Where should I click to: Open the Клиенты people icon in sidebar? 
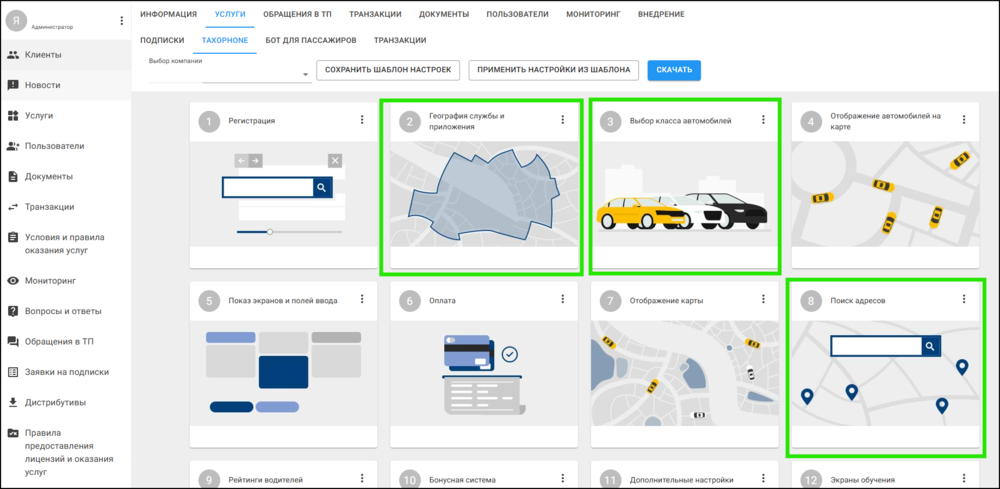point(13,55)
